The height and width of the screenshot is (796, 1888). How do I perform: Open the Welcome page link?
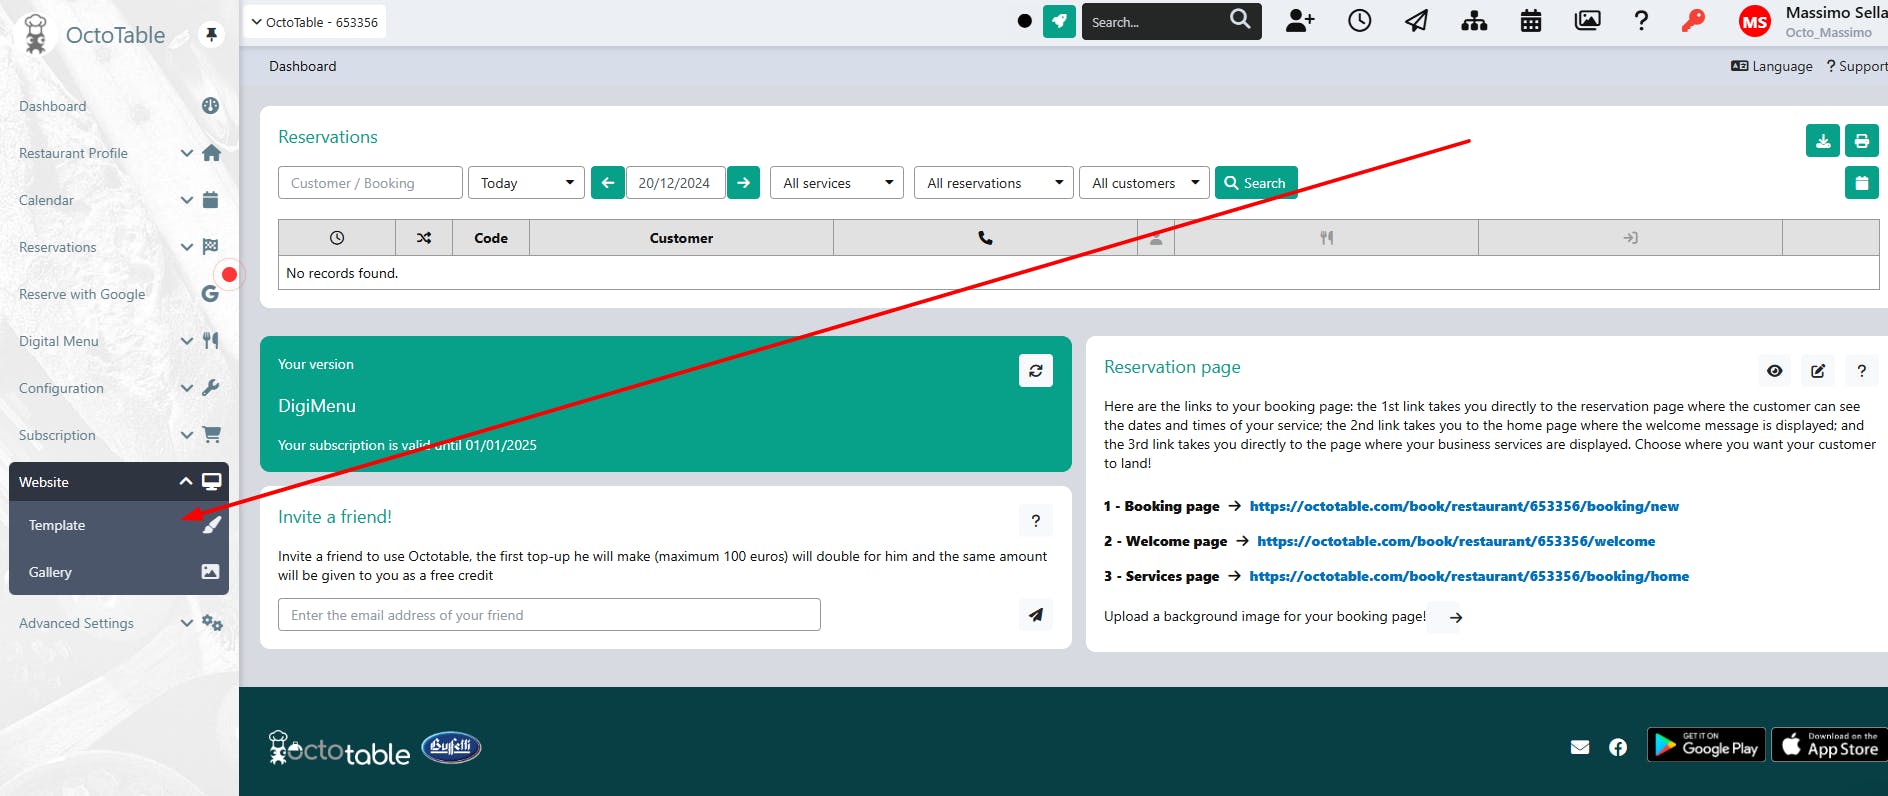pos(1456,541)
